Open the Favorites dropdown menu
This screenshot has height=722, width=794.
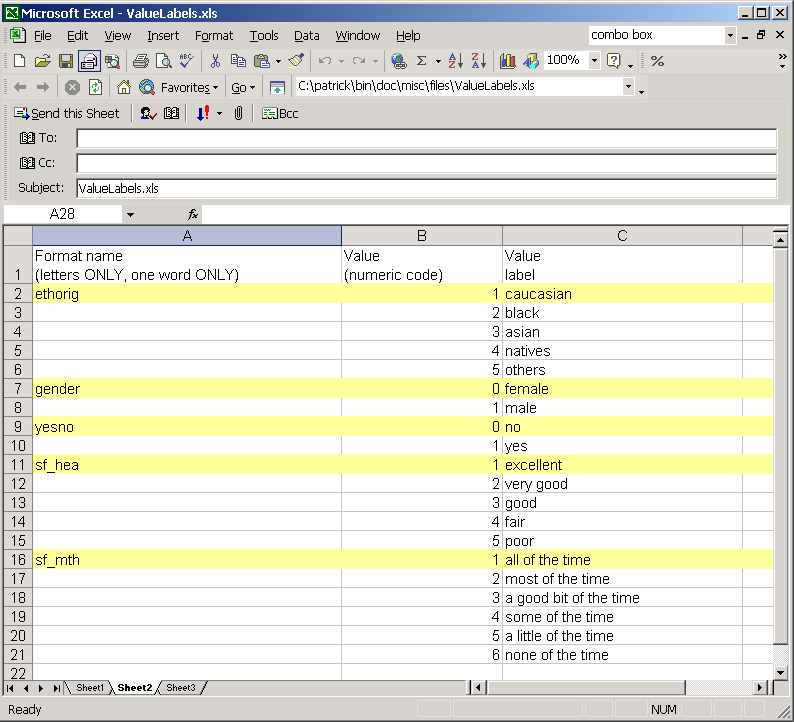tap(189, 87)
